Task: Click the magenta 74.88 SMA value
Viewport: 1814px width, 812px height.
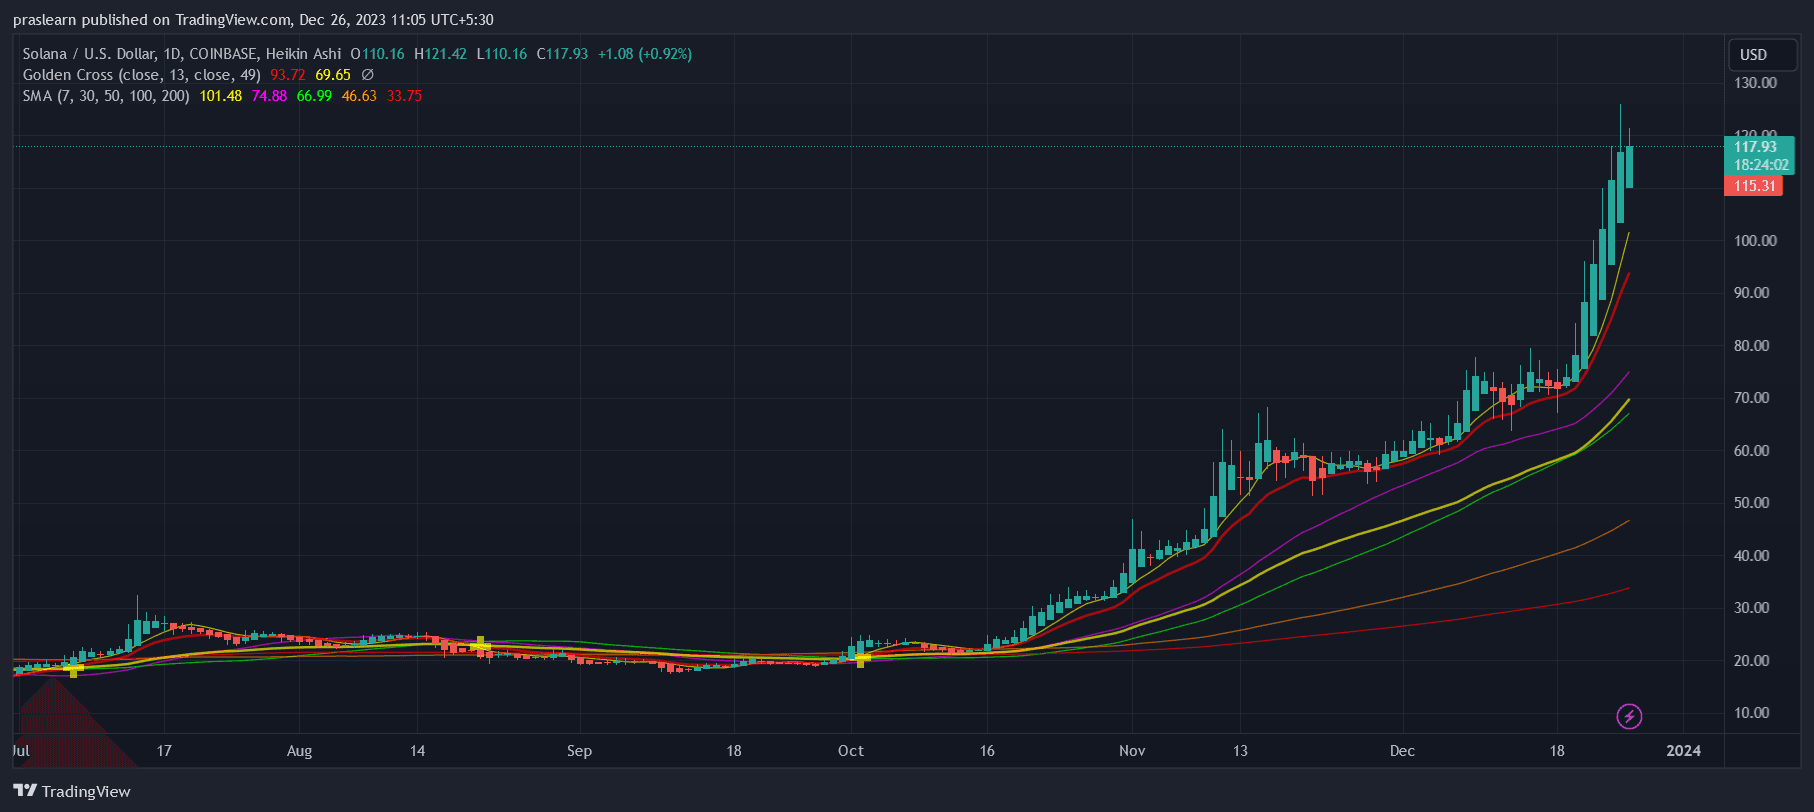Action: (269, 96)
